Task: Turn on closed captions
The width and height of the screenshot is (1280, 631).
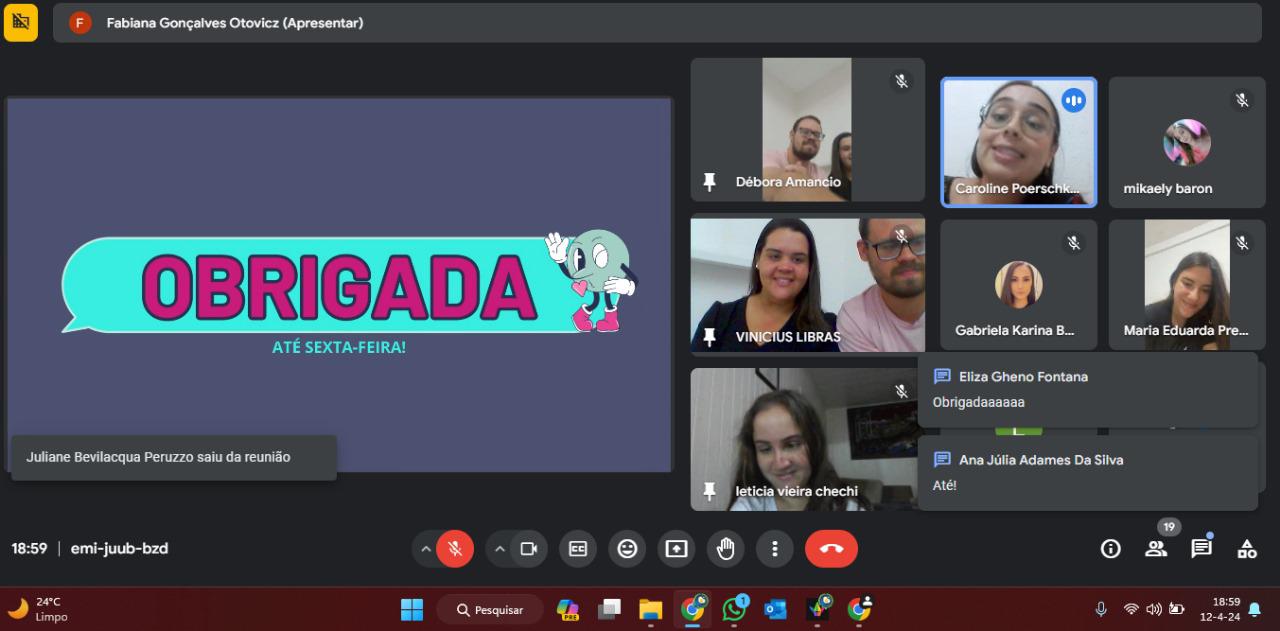Action: 578,548
